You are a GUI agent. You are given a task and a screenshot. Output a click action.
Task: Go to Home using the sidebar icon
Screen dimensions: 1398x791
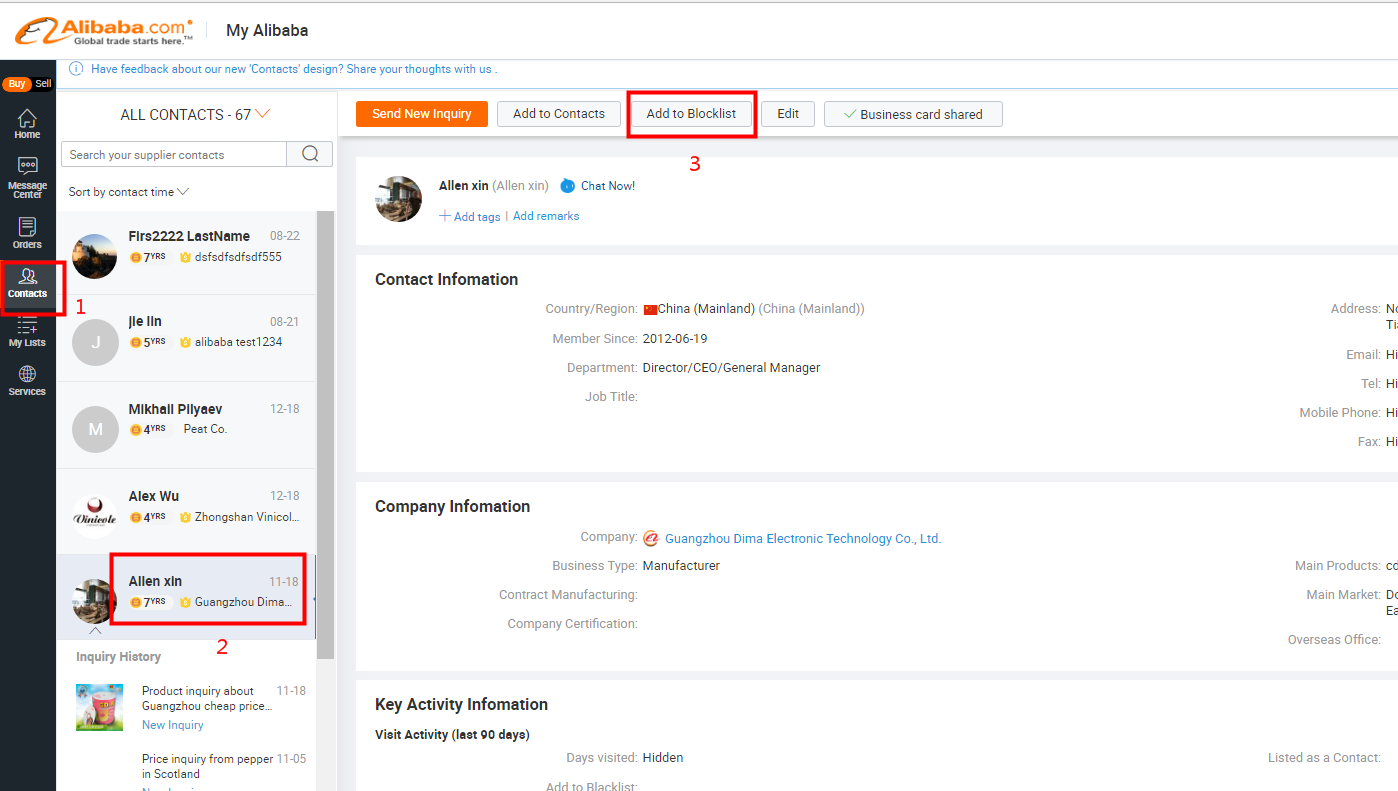point(27,122)
